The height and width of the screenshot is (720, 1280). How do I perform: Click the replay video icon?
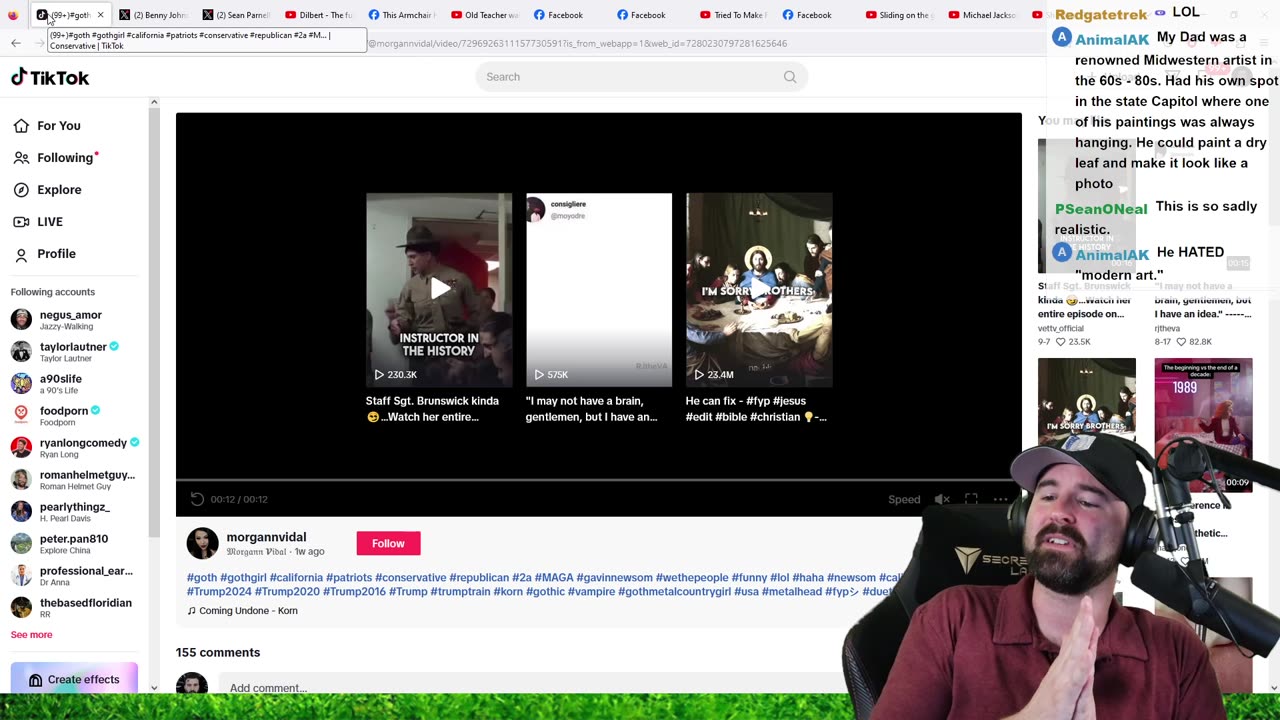pos(197,499)
